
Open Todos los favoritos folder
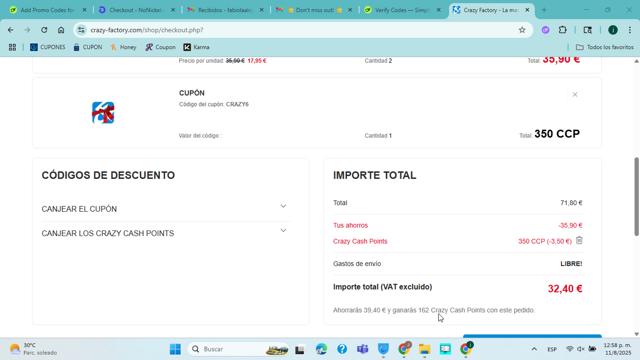605,47
